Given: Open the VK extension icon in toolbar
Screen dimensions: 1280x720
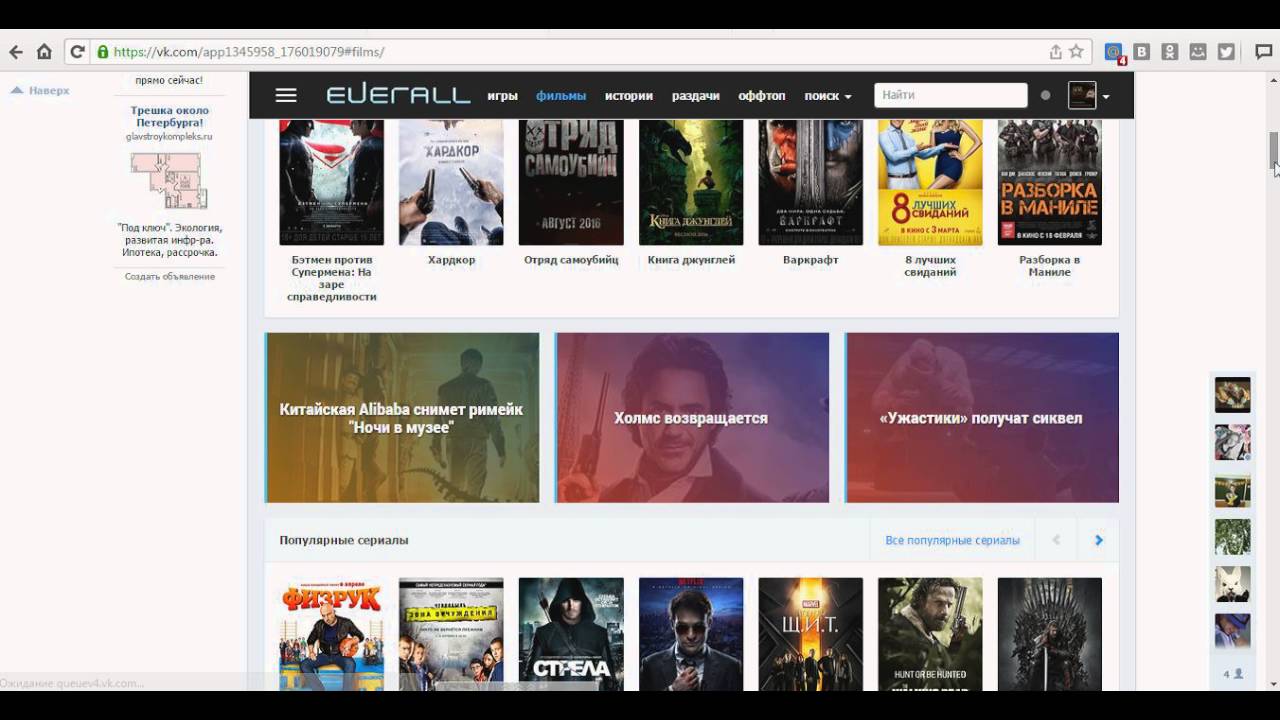Looking at the screenshot, I should point(1142,52).
